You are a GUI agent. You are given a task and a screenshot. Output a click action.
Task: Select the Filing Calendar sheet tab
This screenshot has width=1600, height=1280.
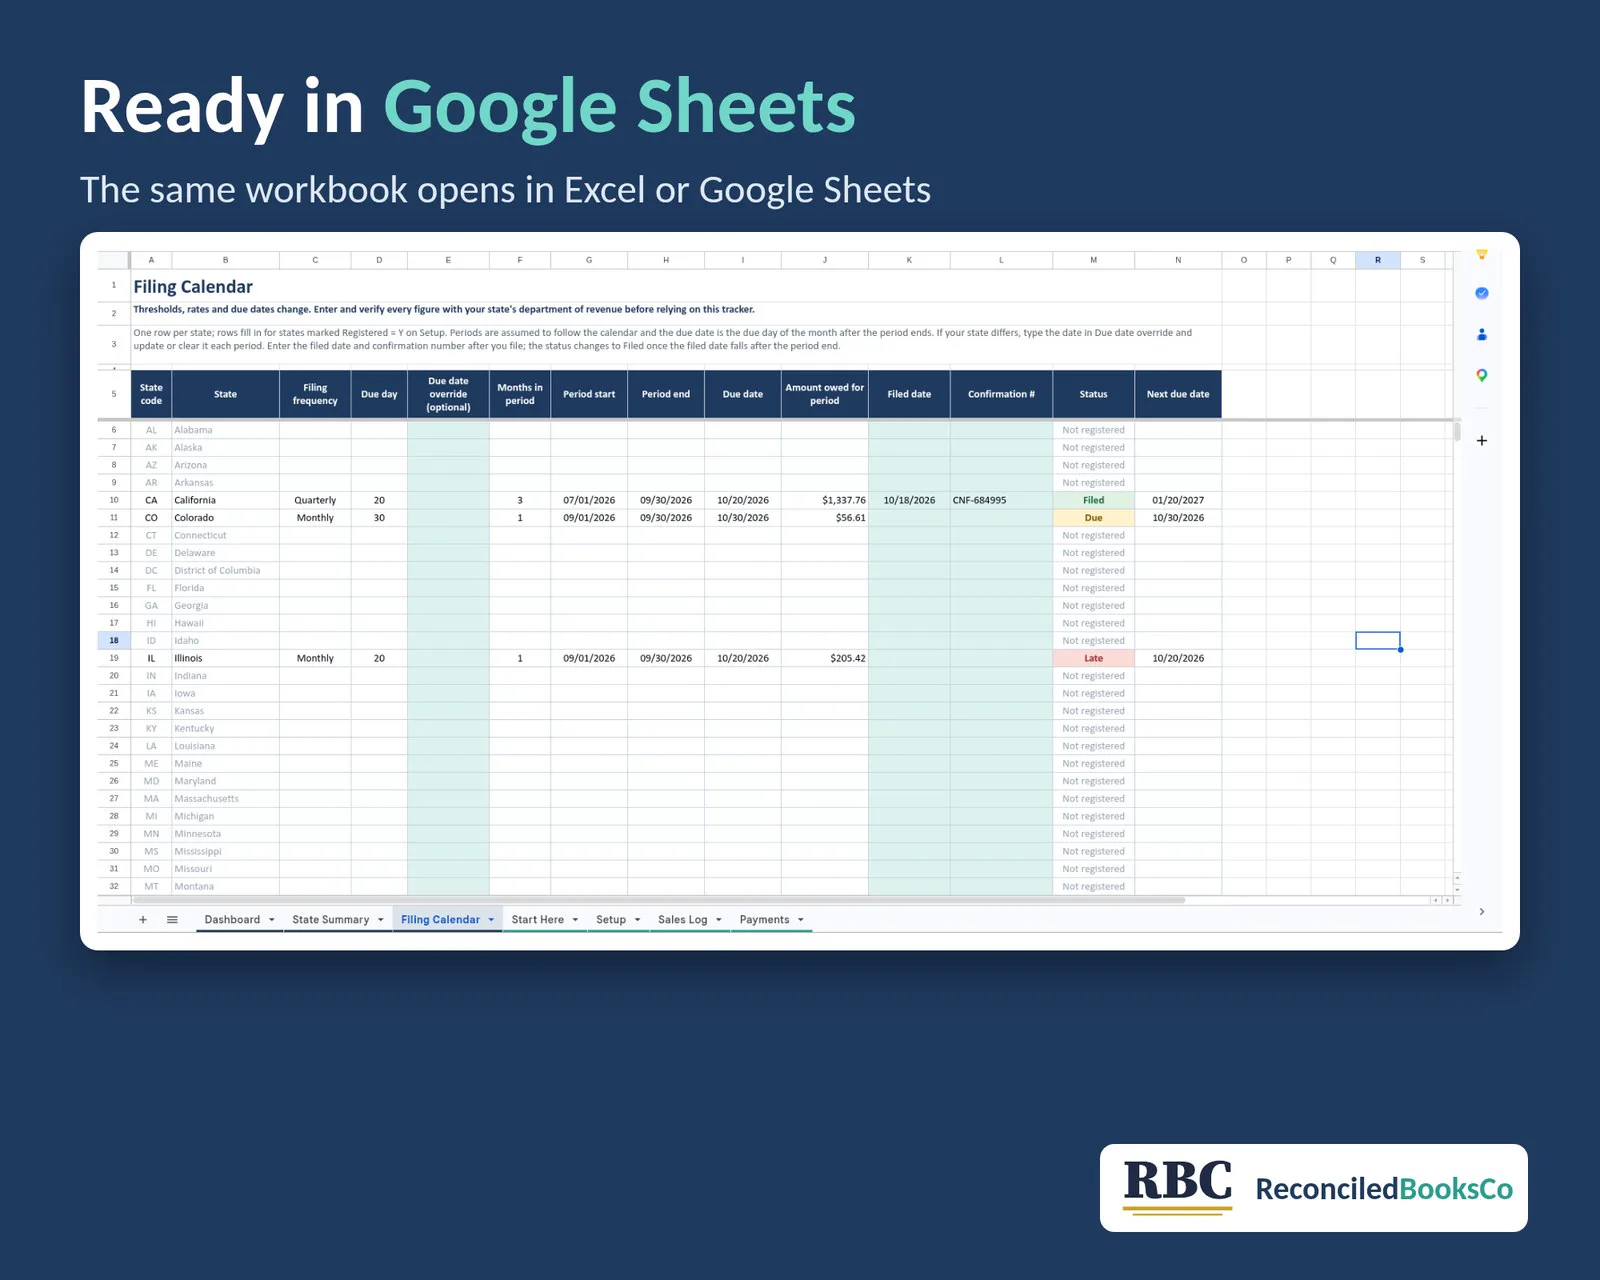(440, 920)
